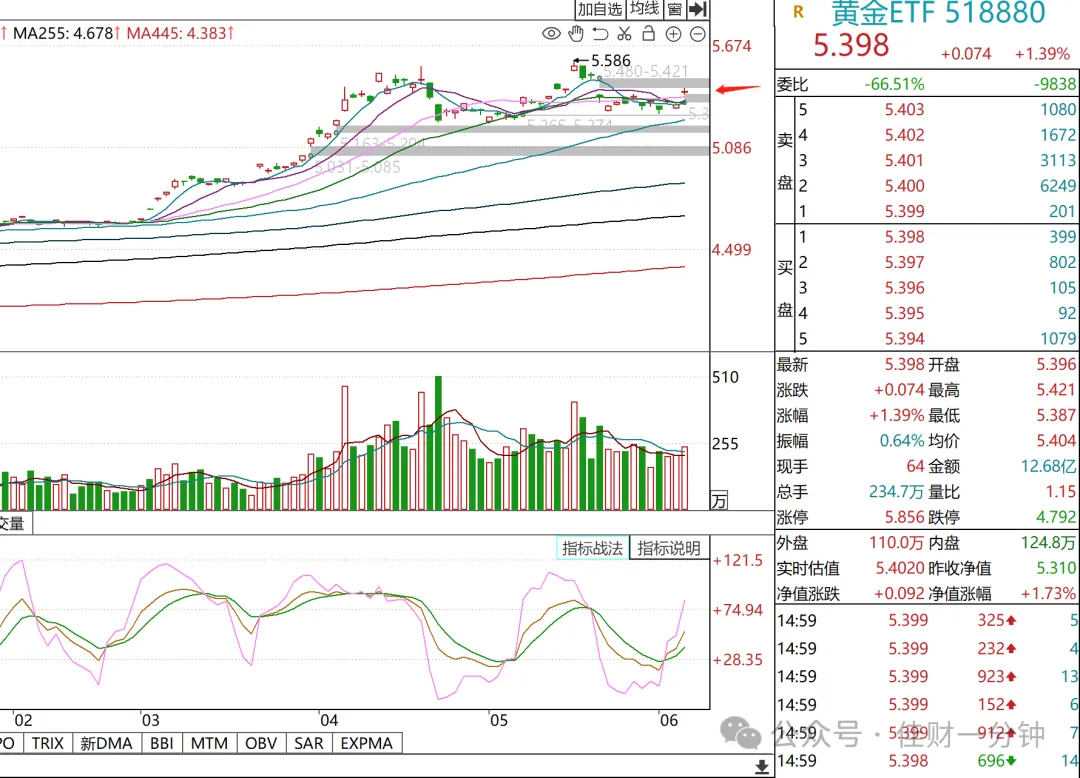Open the SAR indicator tab

[309, 744]
